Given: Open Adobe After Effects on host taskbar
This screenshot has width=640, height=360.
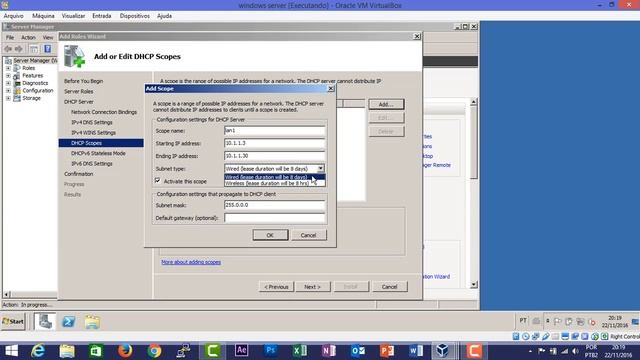Looking at the screenshot, I should 242,351.
